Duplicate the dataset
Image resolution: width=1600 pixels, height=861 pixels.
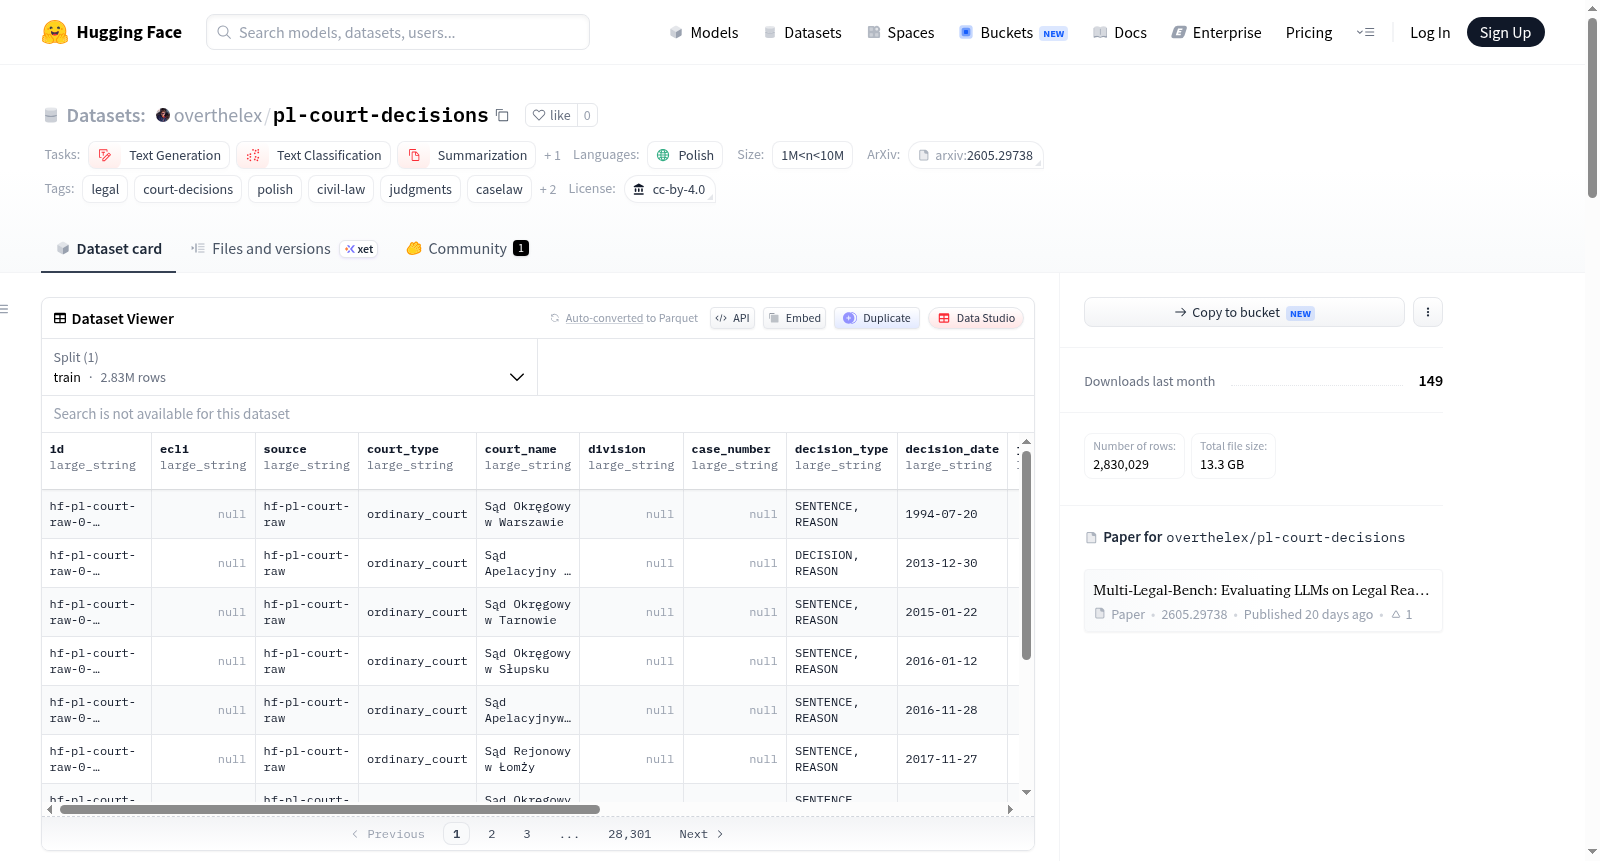coord(877,318)
